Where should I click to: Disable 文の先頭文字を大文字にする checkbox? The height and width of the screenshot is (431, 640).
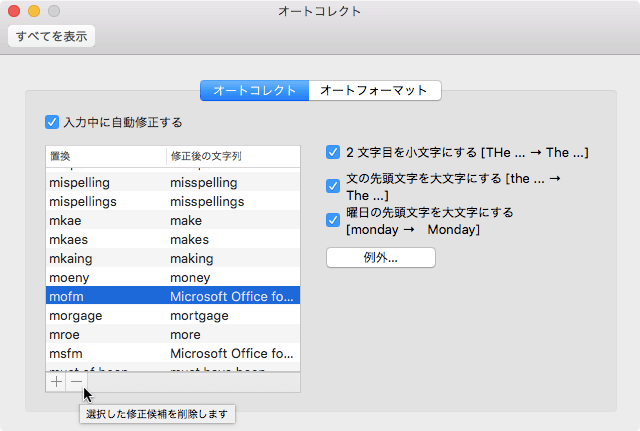tap(333, 186)
